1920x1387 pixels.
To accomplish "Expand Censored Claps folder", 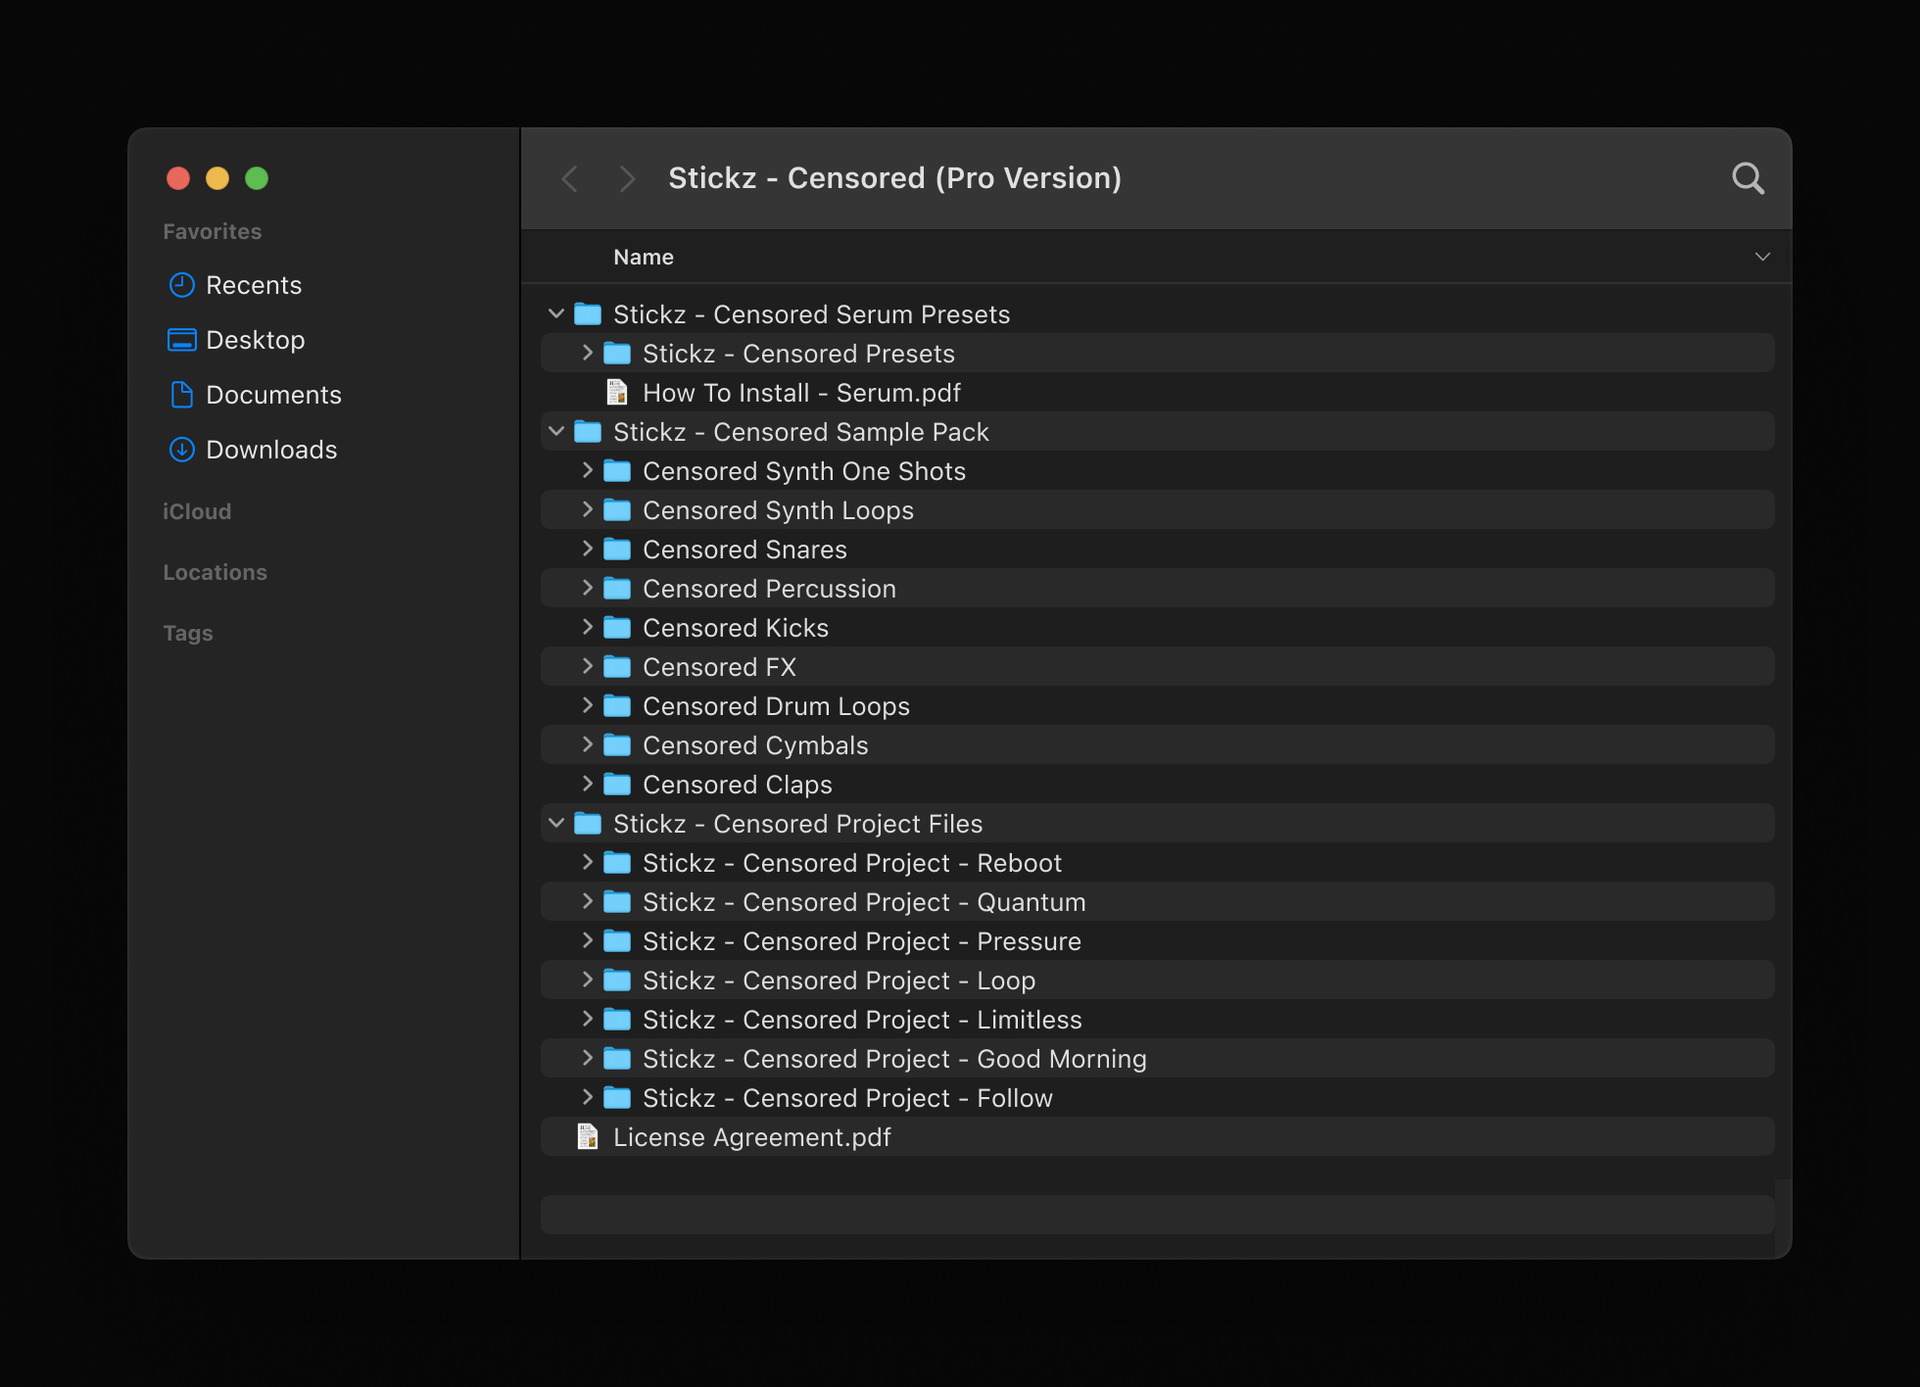I will (587, 784).
